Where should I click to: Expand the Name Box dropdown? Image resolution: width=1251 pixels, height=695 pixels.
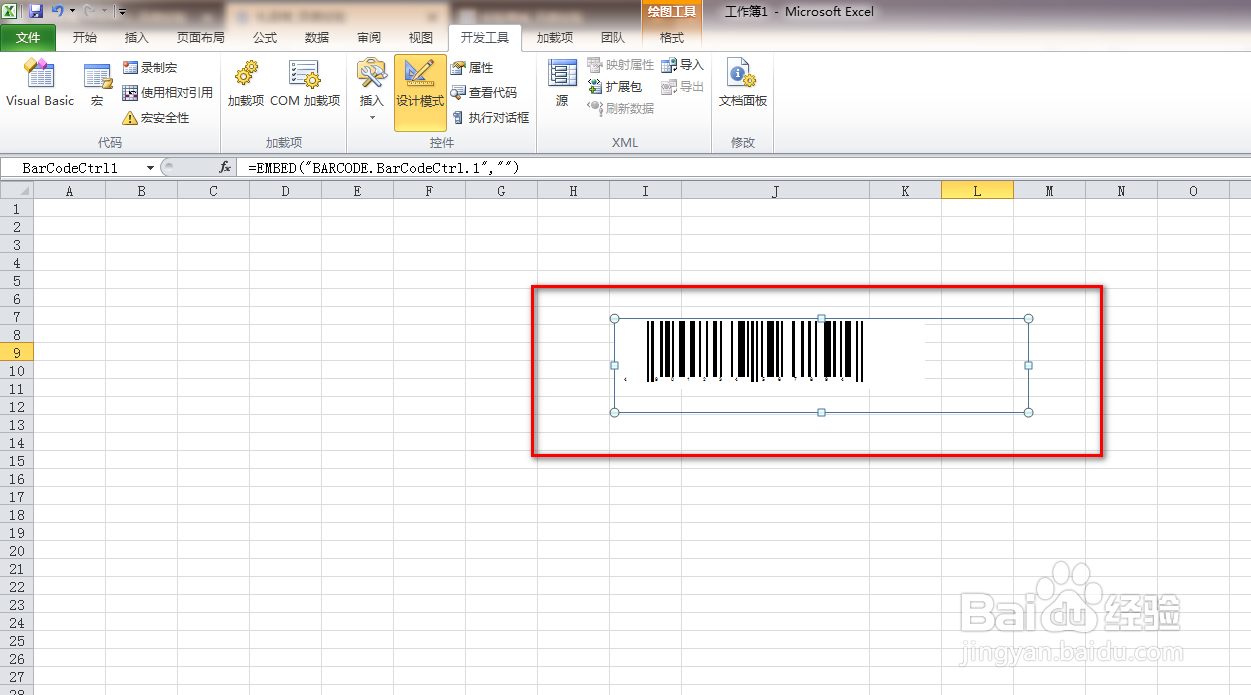coord(150,168)
